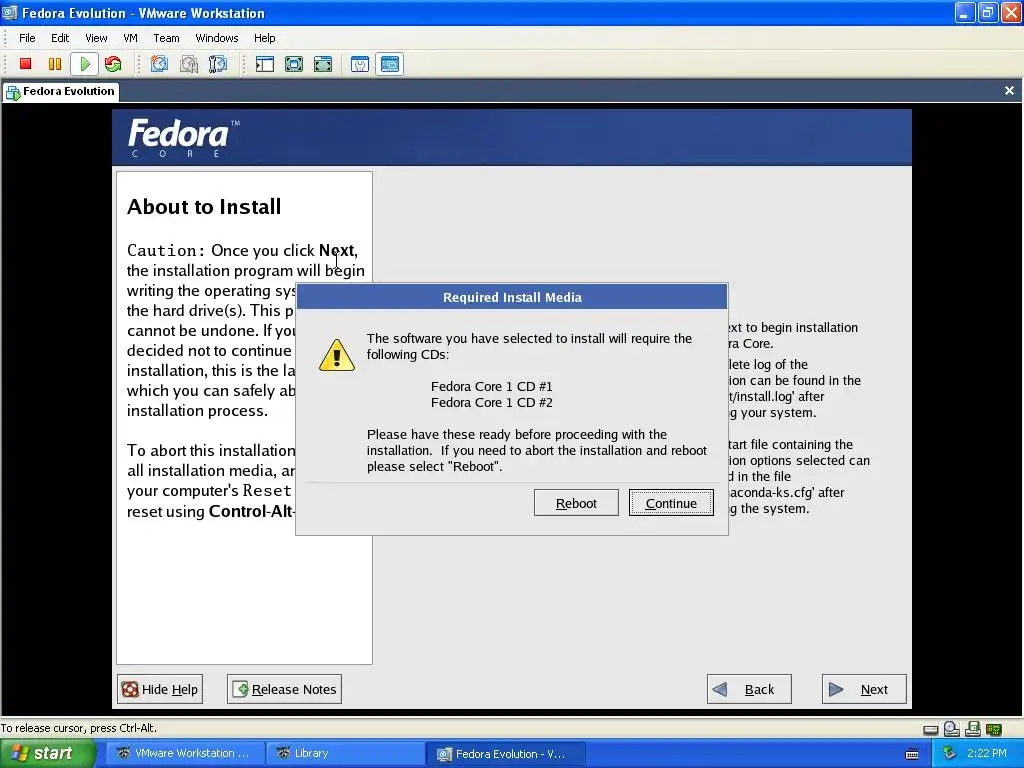Click the keyboard icon in system tray
This screenshot has width=1024, height=768.
pyautogui.click(x=912, y=754)
